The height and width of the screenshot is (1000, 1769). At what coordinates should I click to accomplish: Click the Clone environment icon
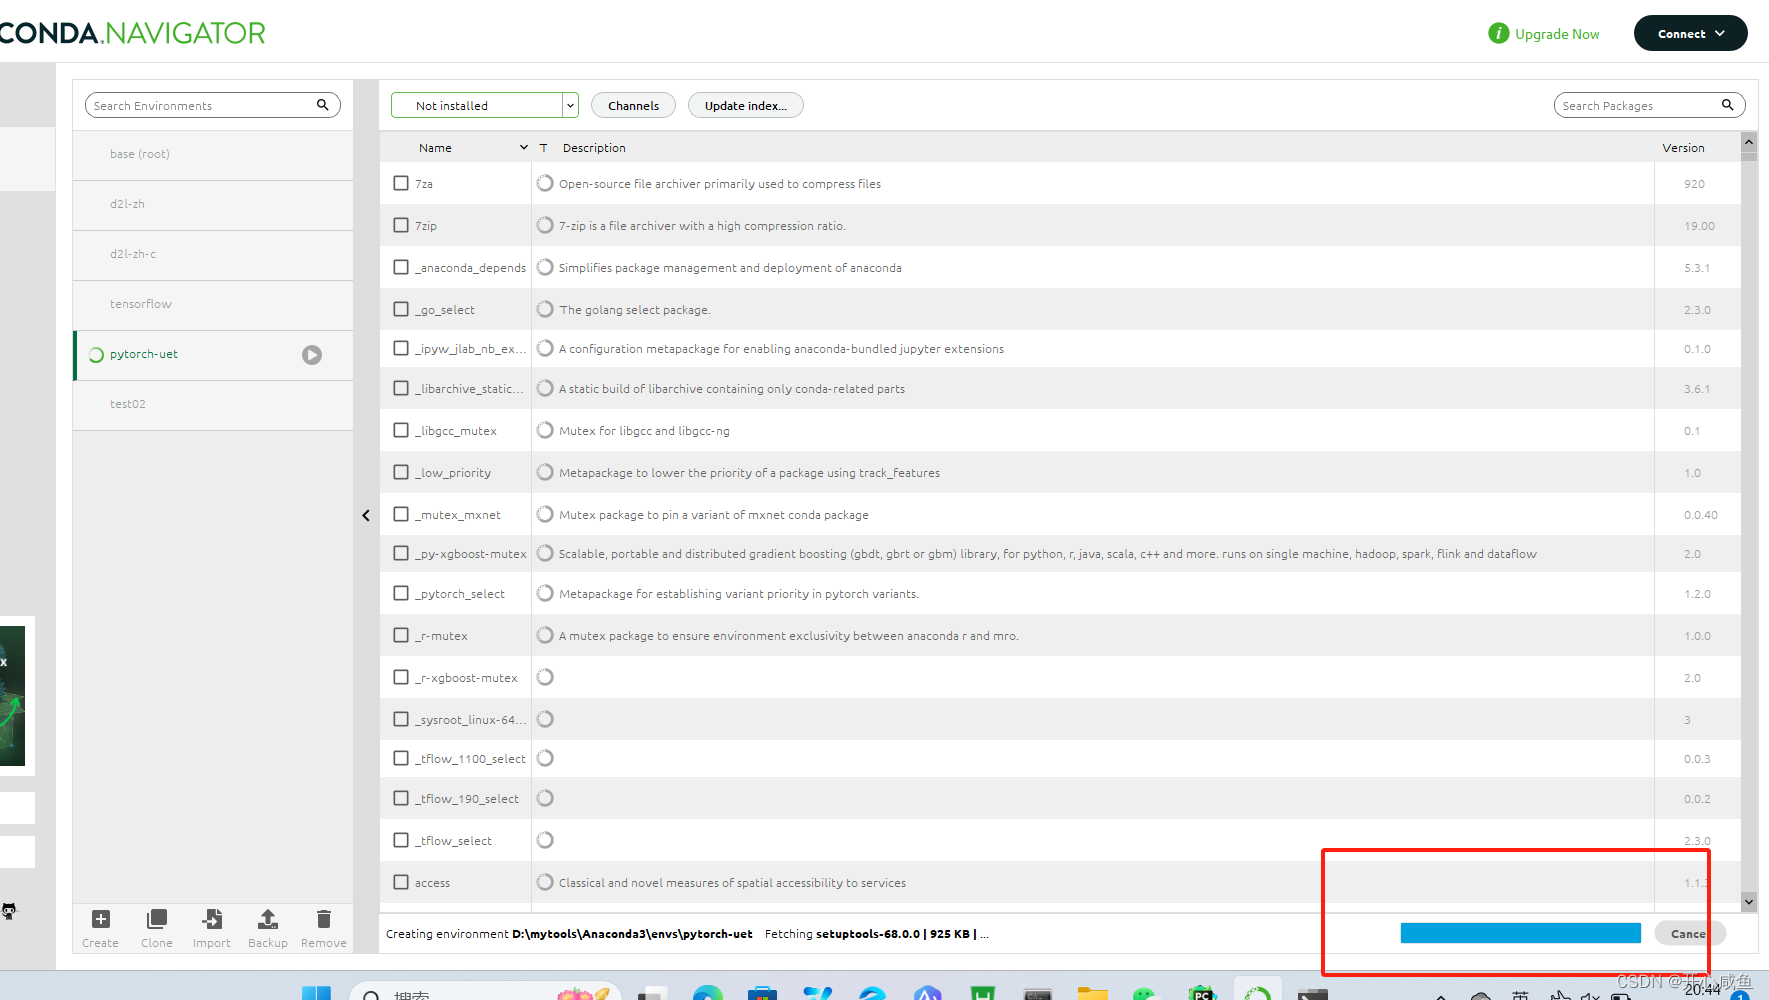coord(157,919)
